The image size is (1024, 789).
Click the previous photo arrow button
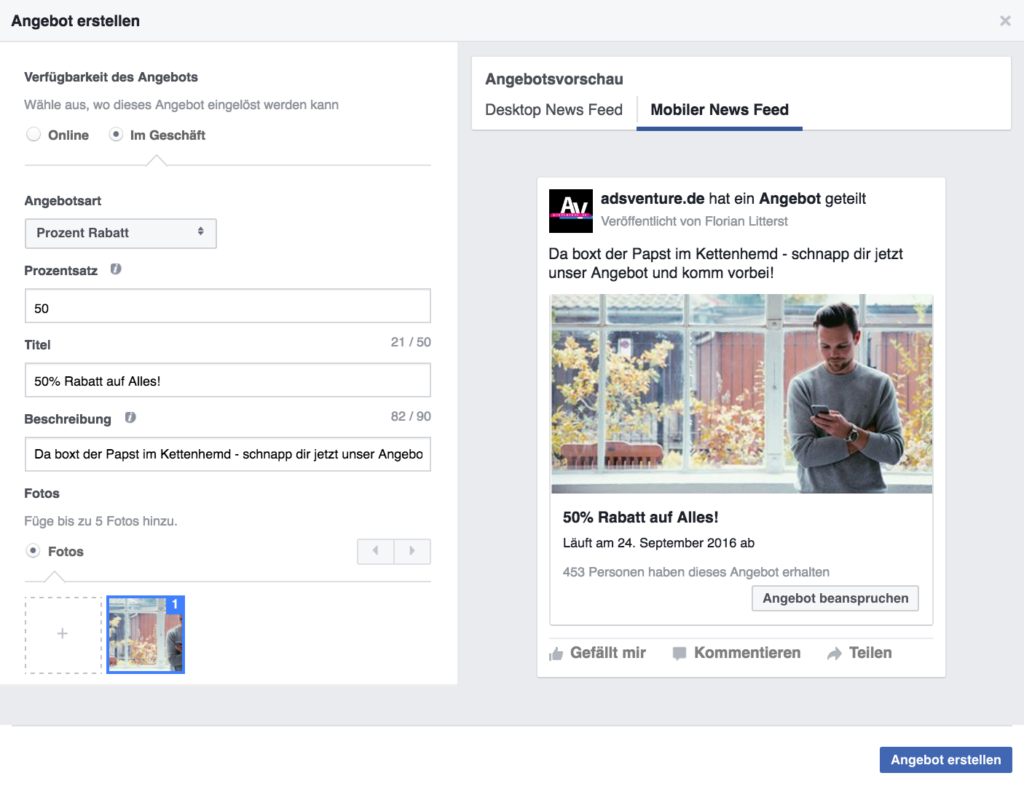tap(376, 551)
